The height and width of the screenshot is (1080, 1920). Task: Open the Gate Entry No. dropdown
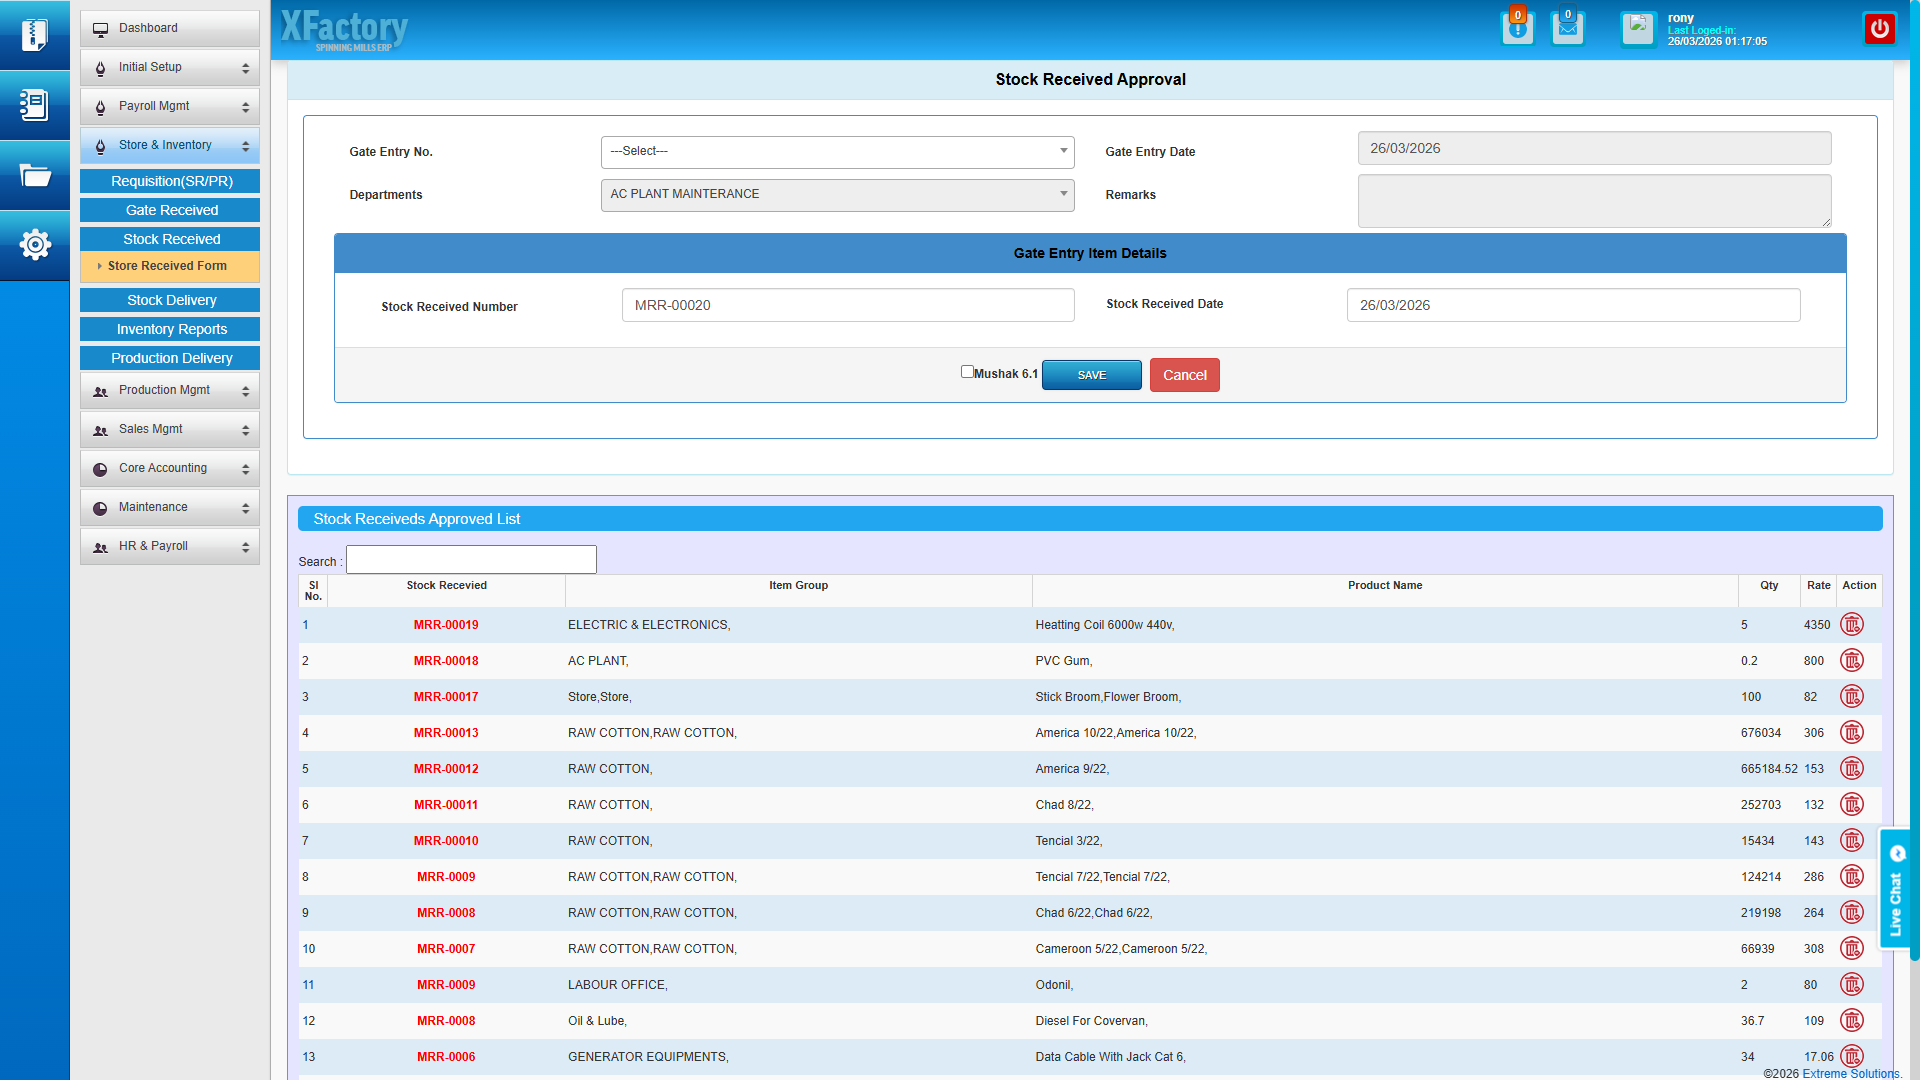tap(837, 152)
